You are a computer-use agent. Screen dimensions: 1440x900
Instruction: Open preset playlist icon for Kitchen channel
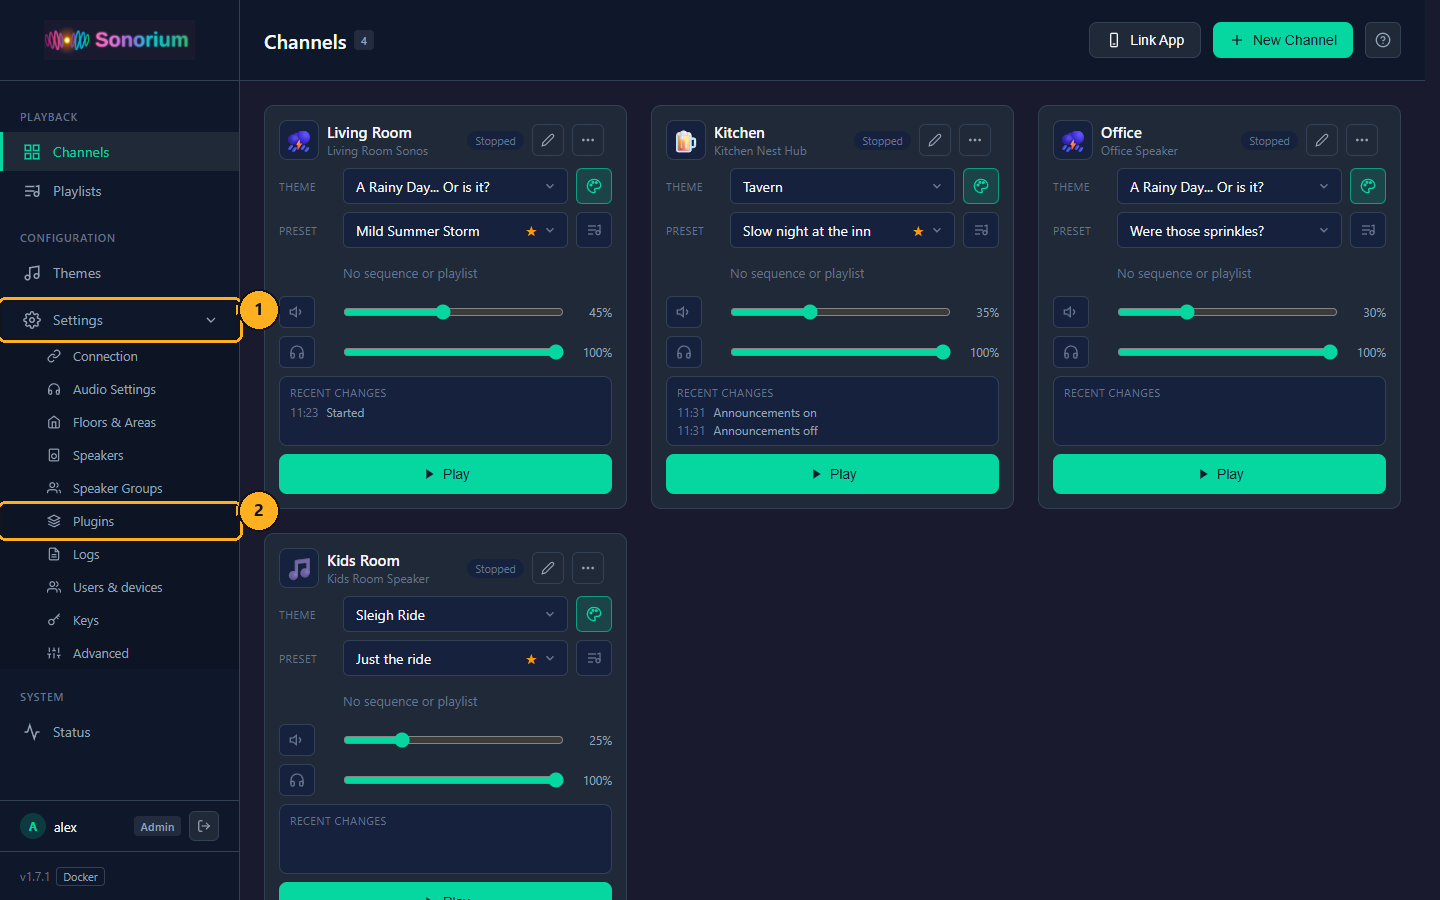tap(981, 230)
